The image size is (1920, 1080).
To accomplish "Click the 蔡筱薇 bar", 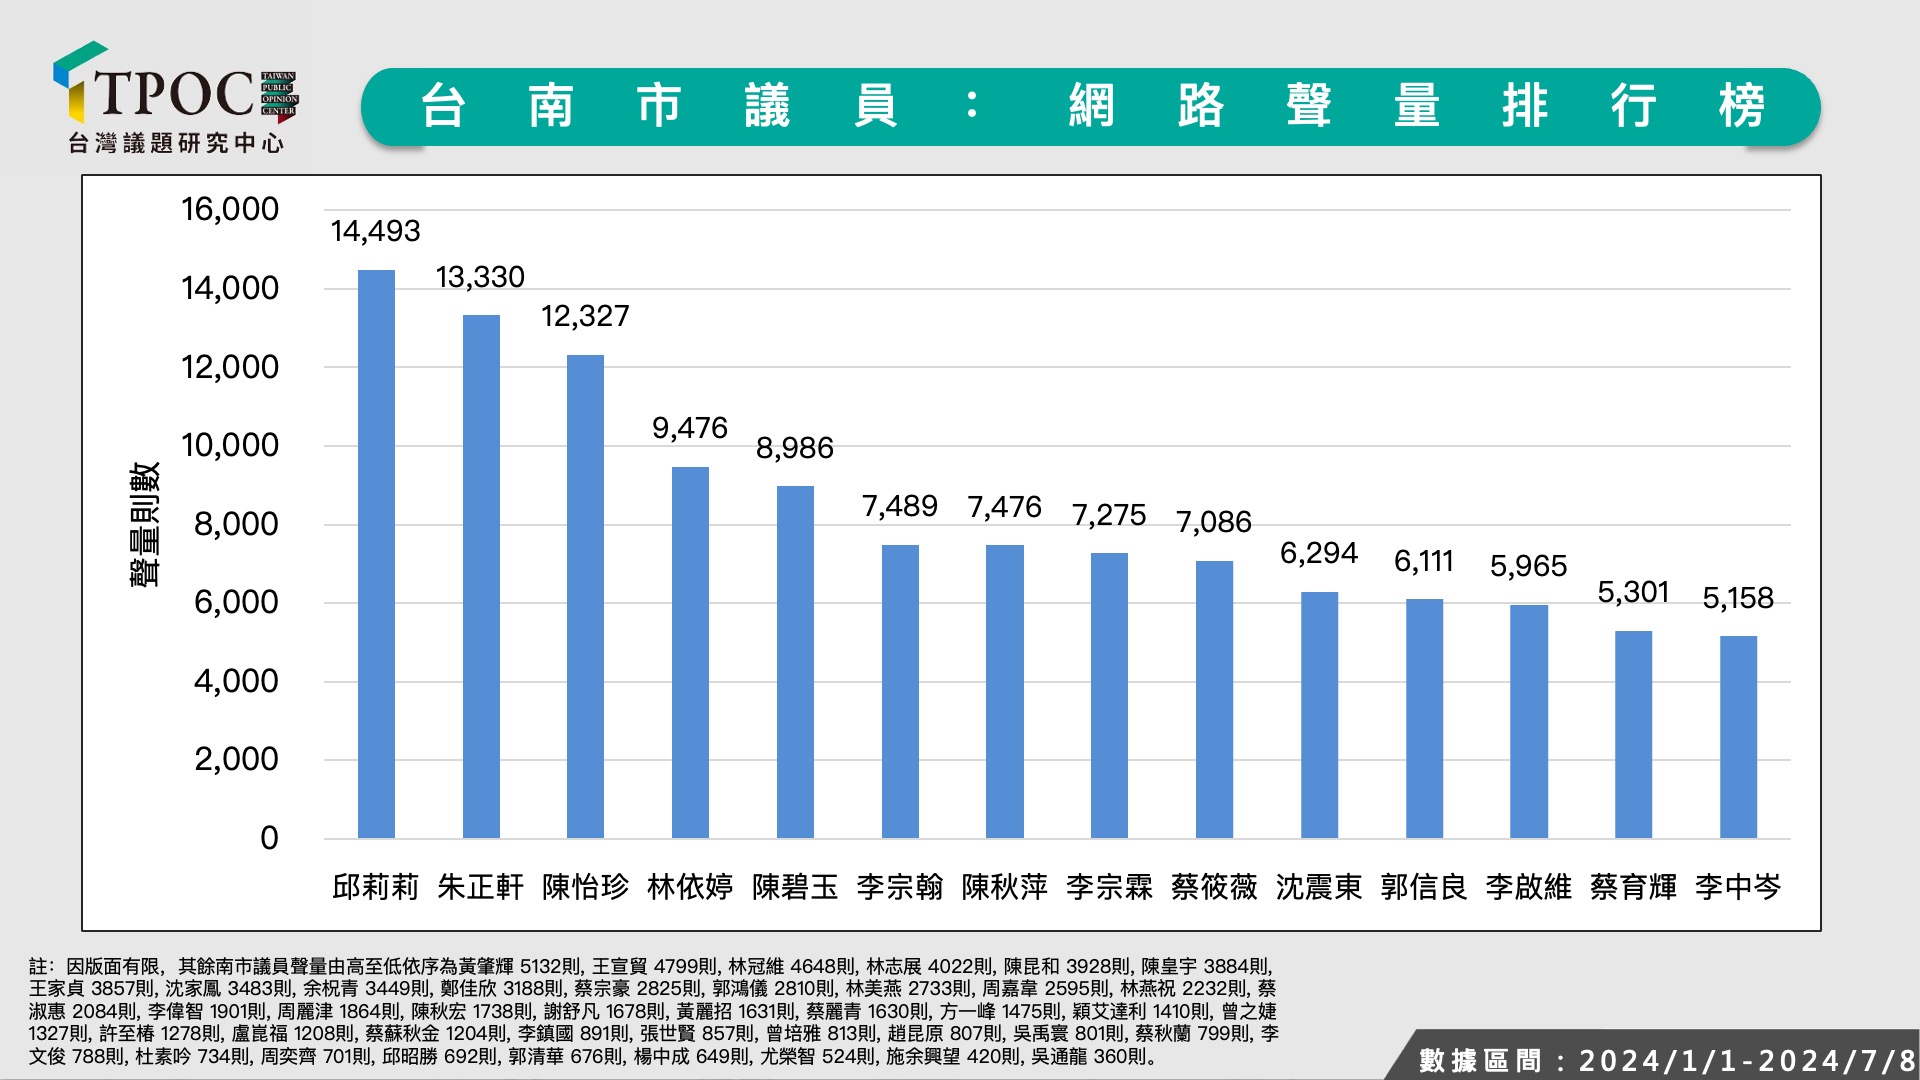I will 1214,699.
